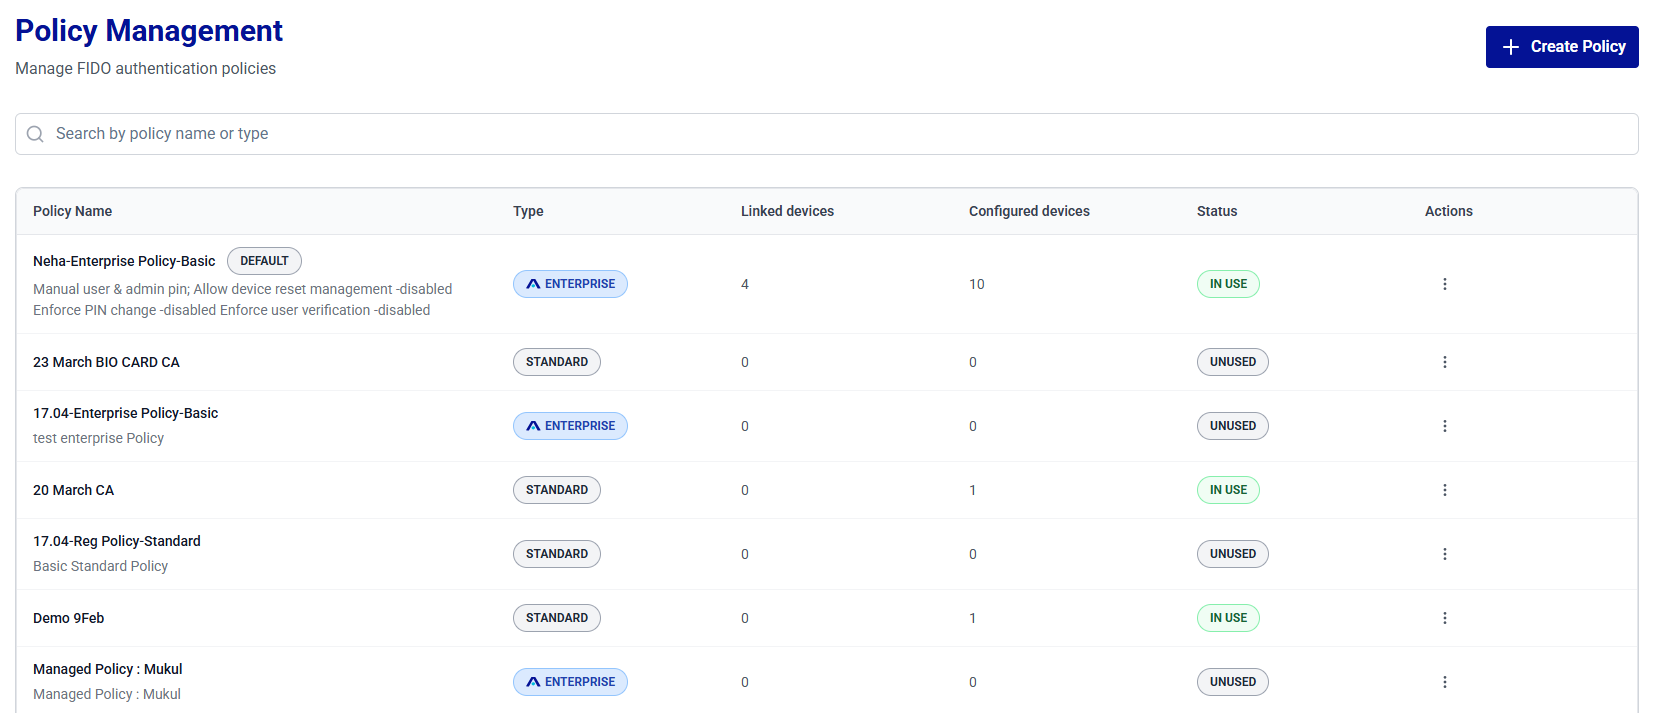
Task: Click UNUSED status of 17.04-Reg Policy-Standard
Action: pos(1233,554)
